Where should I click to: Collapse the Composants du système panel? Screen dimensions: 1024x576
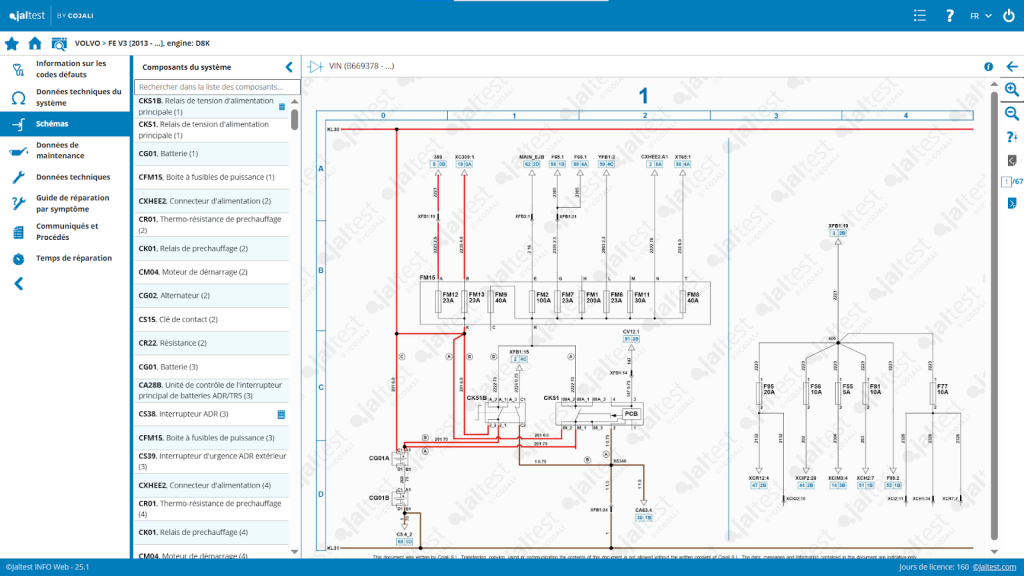289,67
